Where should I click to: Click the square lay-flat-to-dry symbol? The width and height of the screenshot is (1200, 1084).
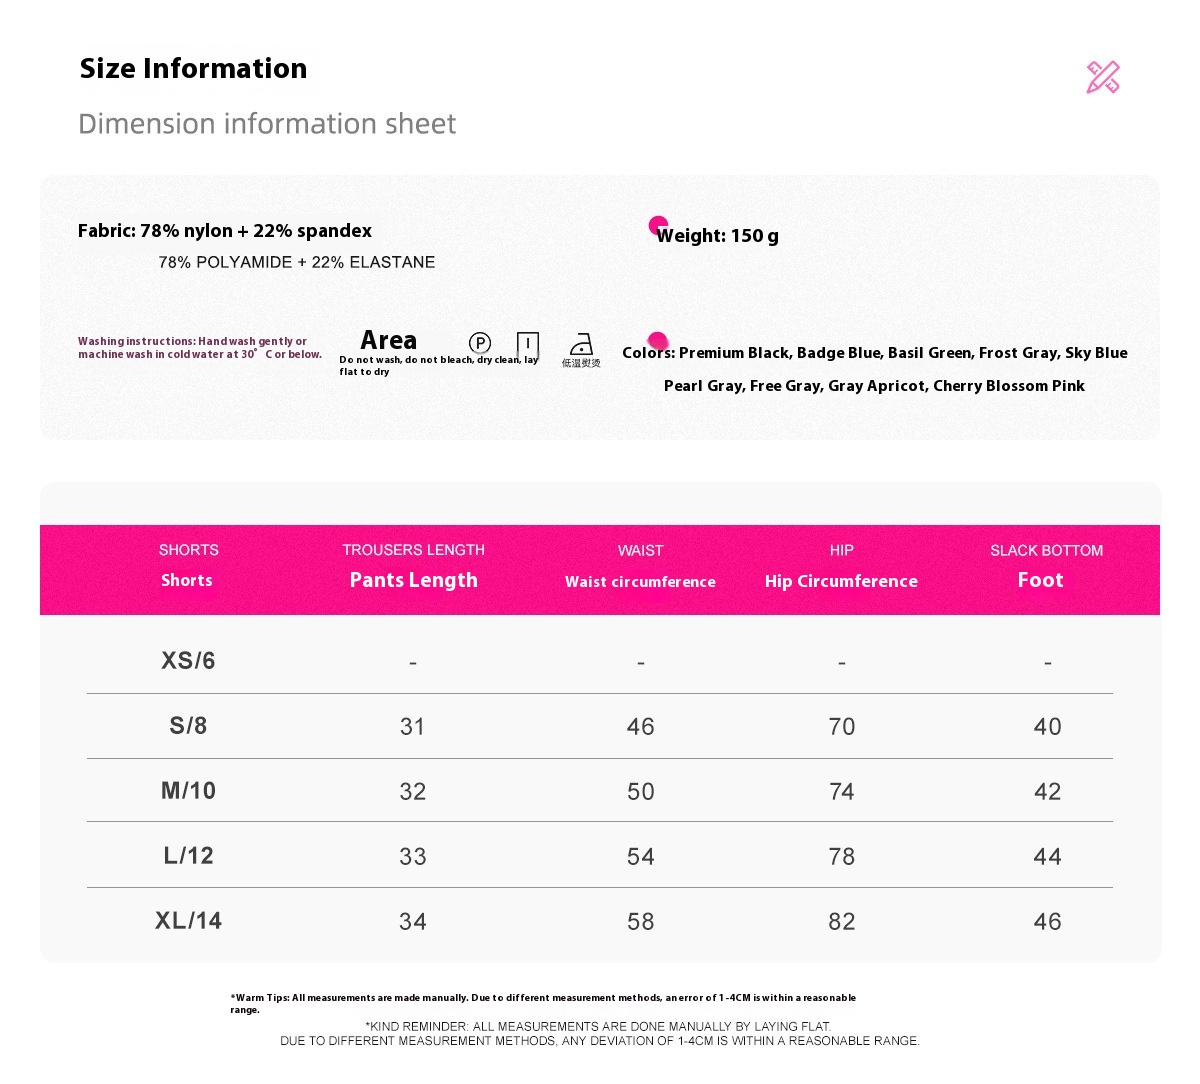tap(528, 345)
